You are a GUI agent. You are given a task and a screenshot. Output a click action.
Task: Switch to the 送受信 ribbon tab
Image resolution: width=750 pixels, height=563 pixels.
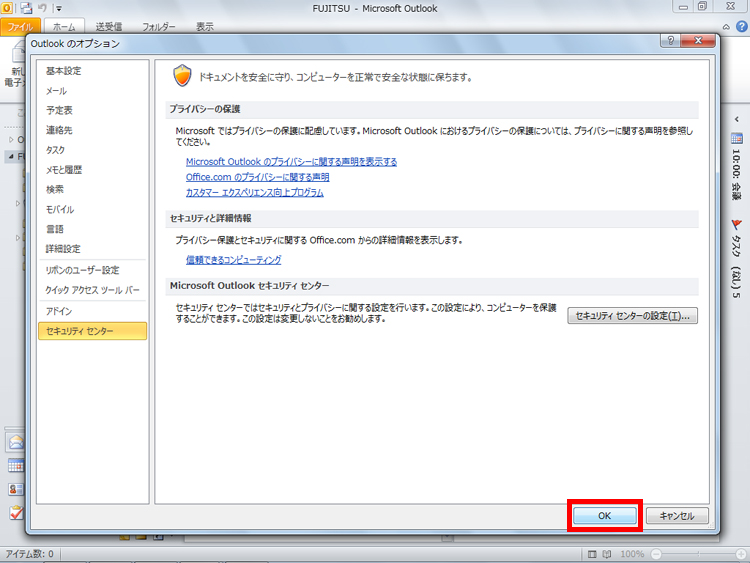pos(109,27)
